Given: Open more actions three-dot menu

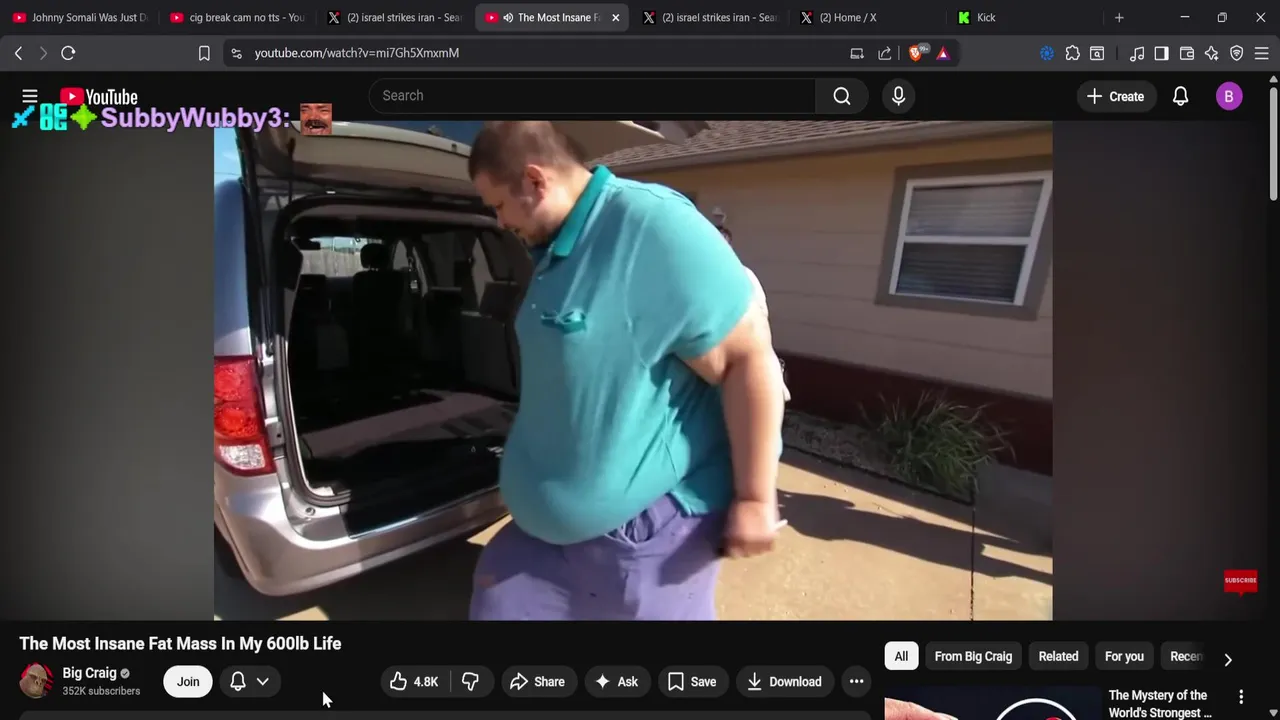Looking at the screenshot, I should point(856,682).
